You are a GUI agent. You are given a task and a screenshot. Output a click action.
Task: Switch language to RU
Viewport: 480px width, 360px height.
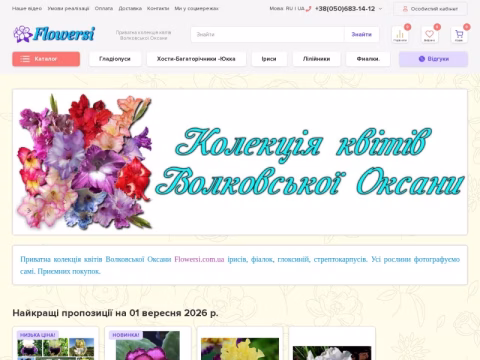(289, 9)
